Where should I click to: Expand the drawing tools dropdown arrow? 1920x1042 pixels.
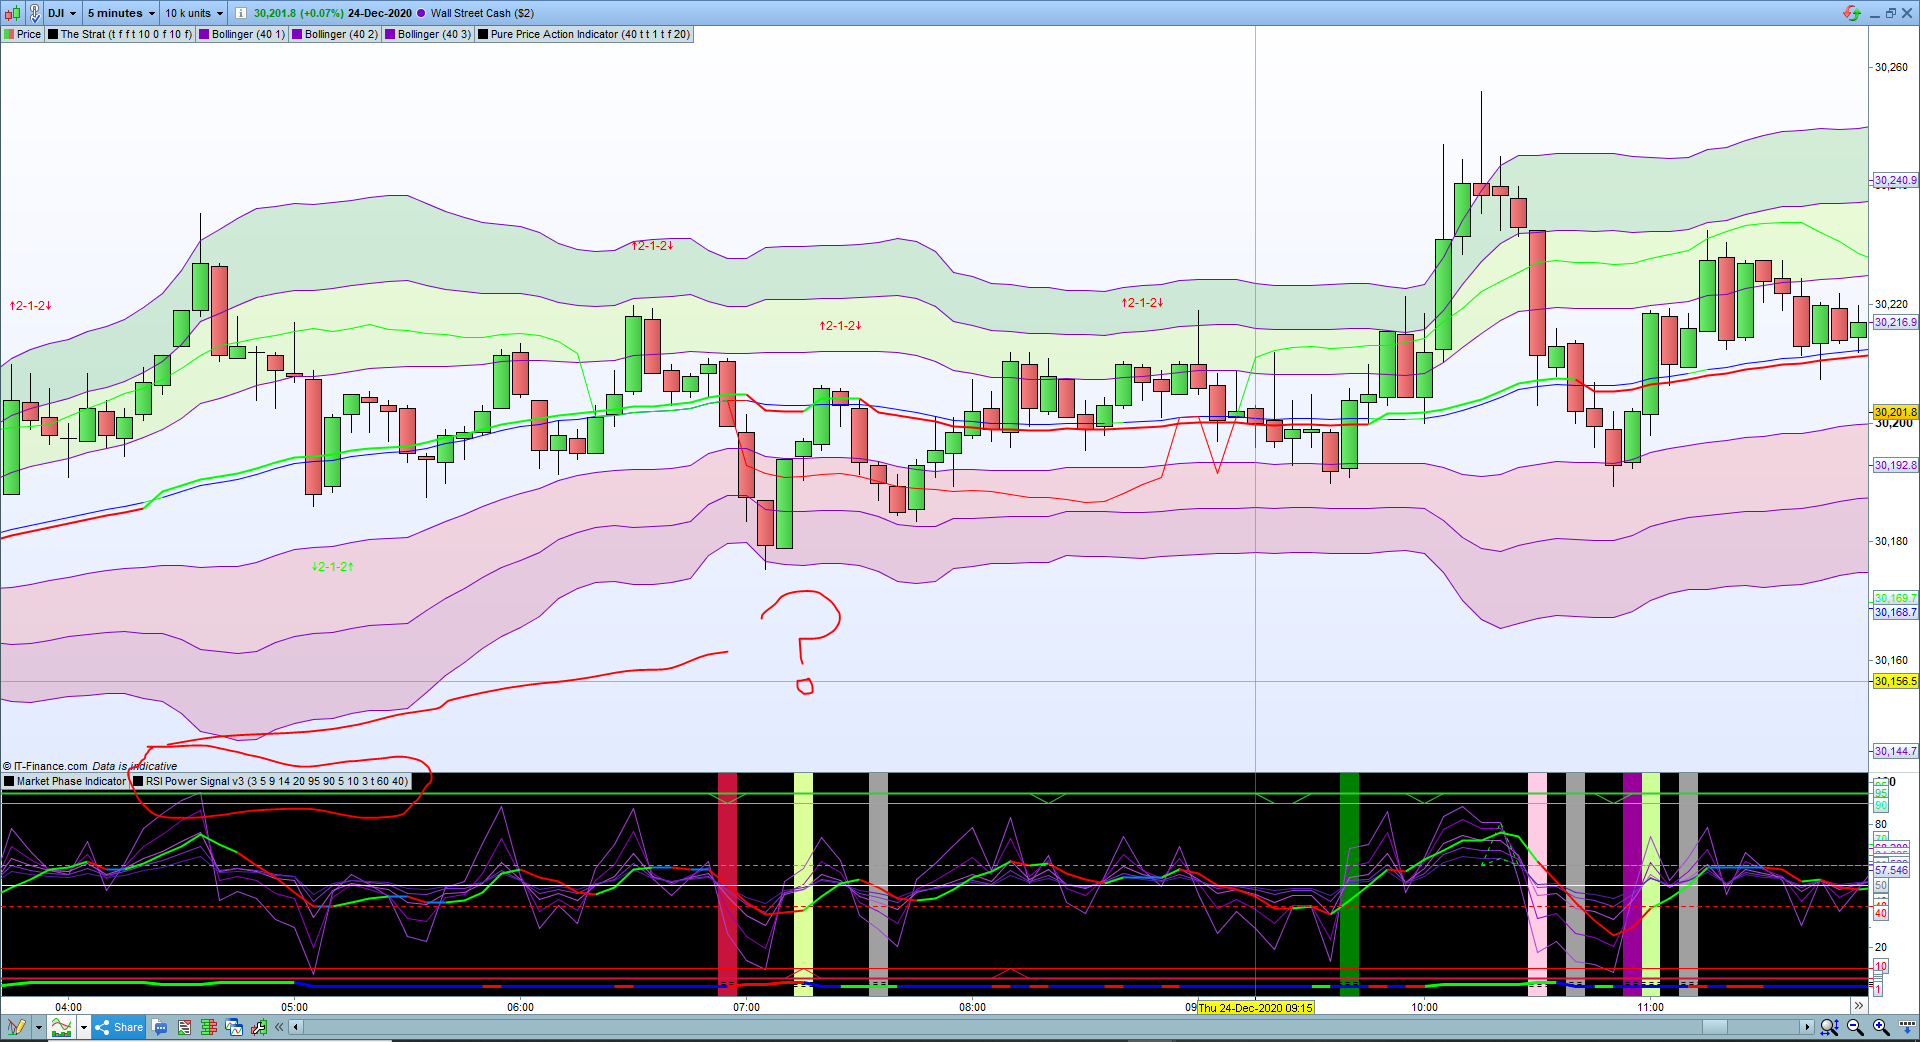[39, 1027]
